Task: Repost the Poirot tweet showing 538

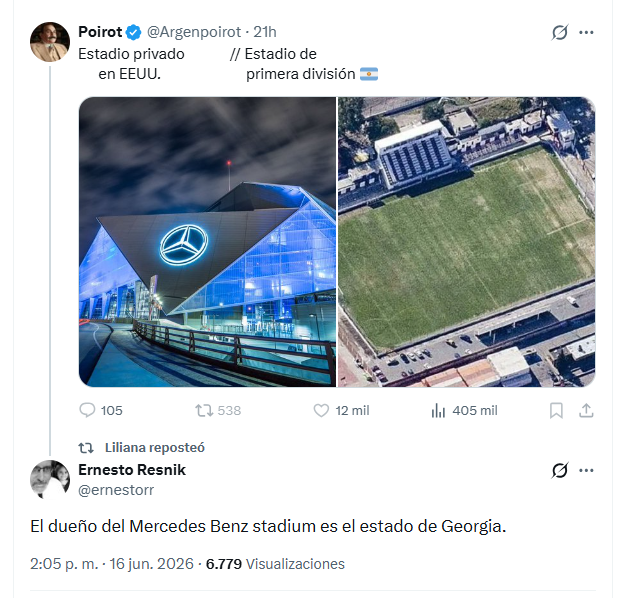Action: point(204,410)
